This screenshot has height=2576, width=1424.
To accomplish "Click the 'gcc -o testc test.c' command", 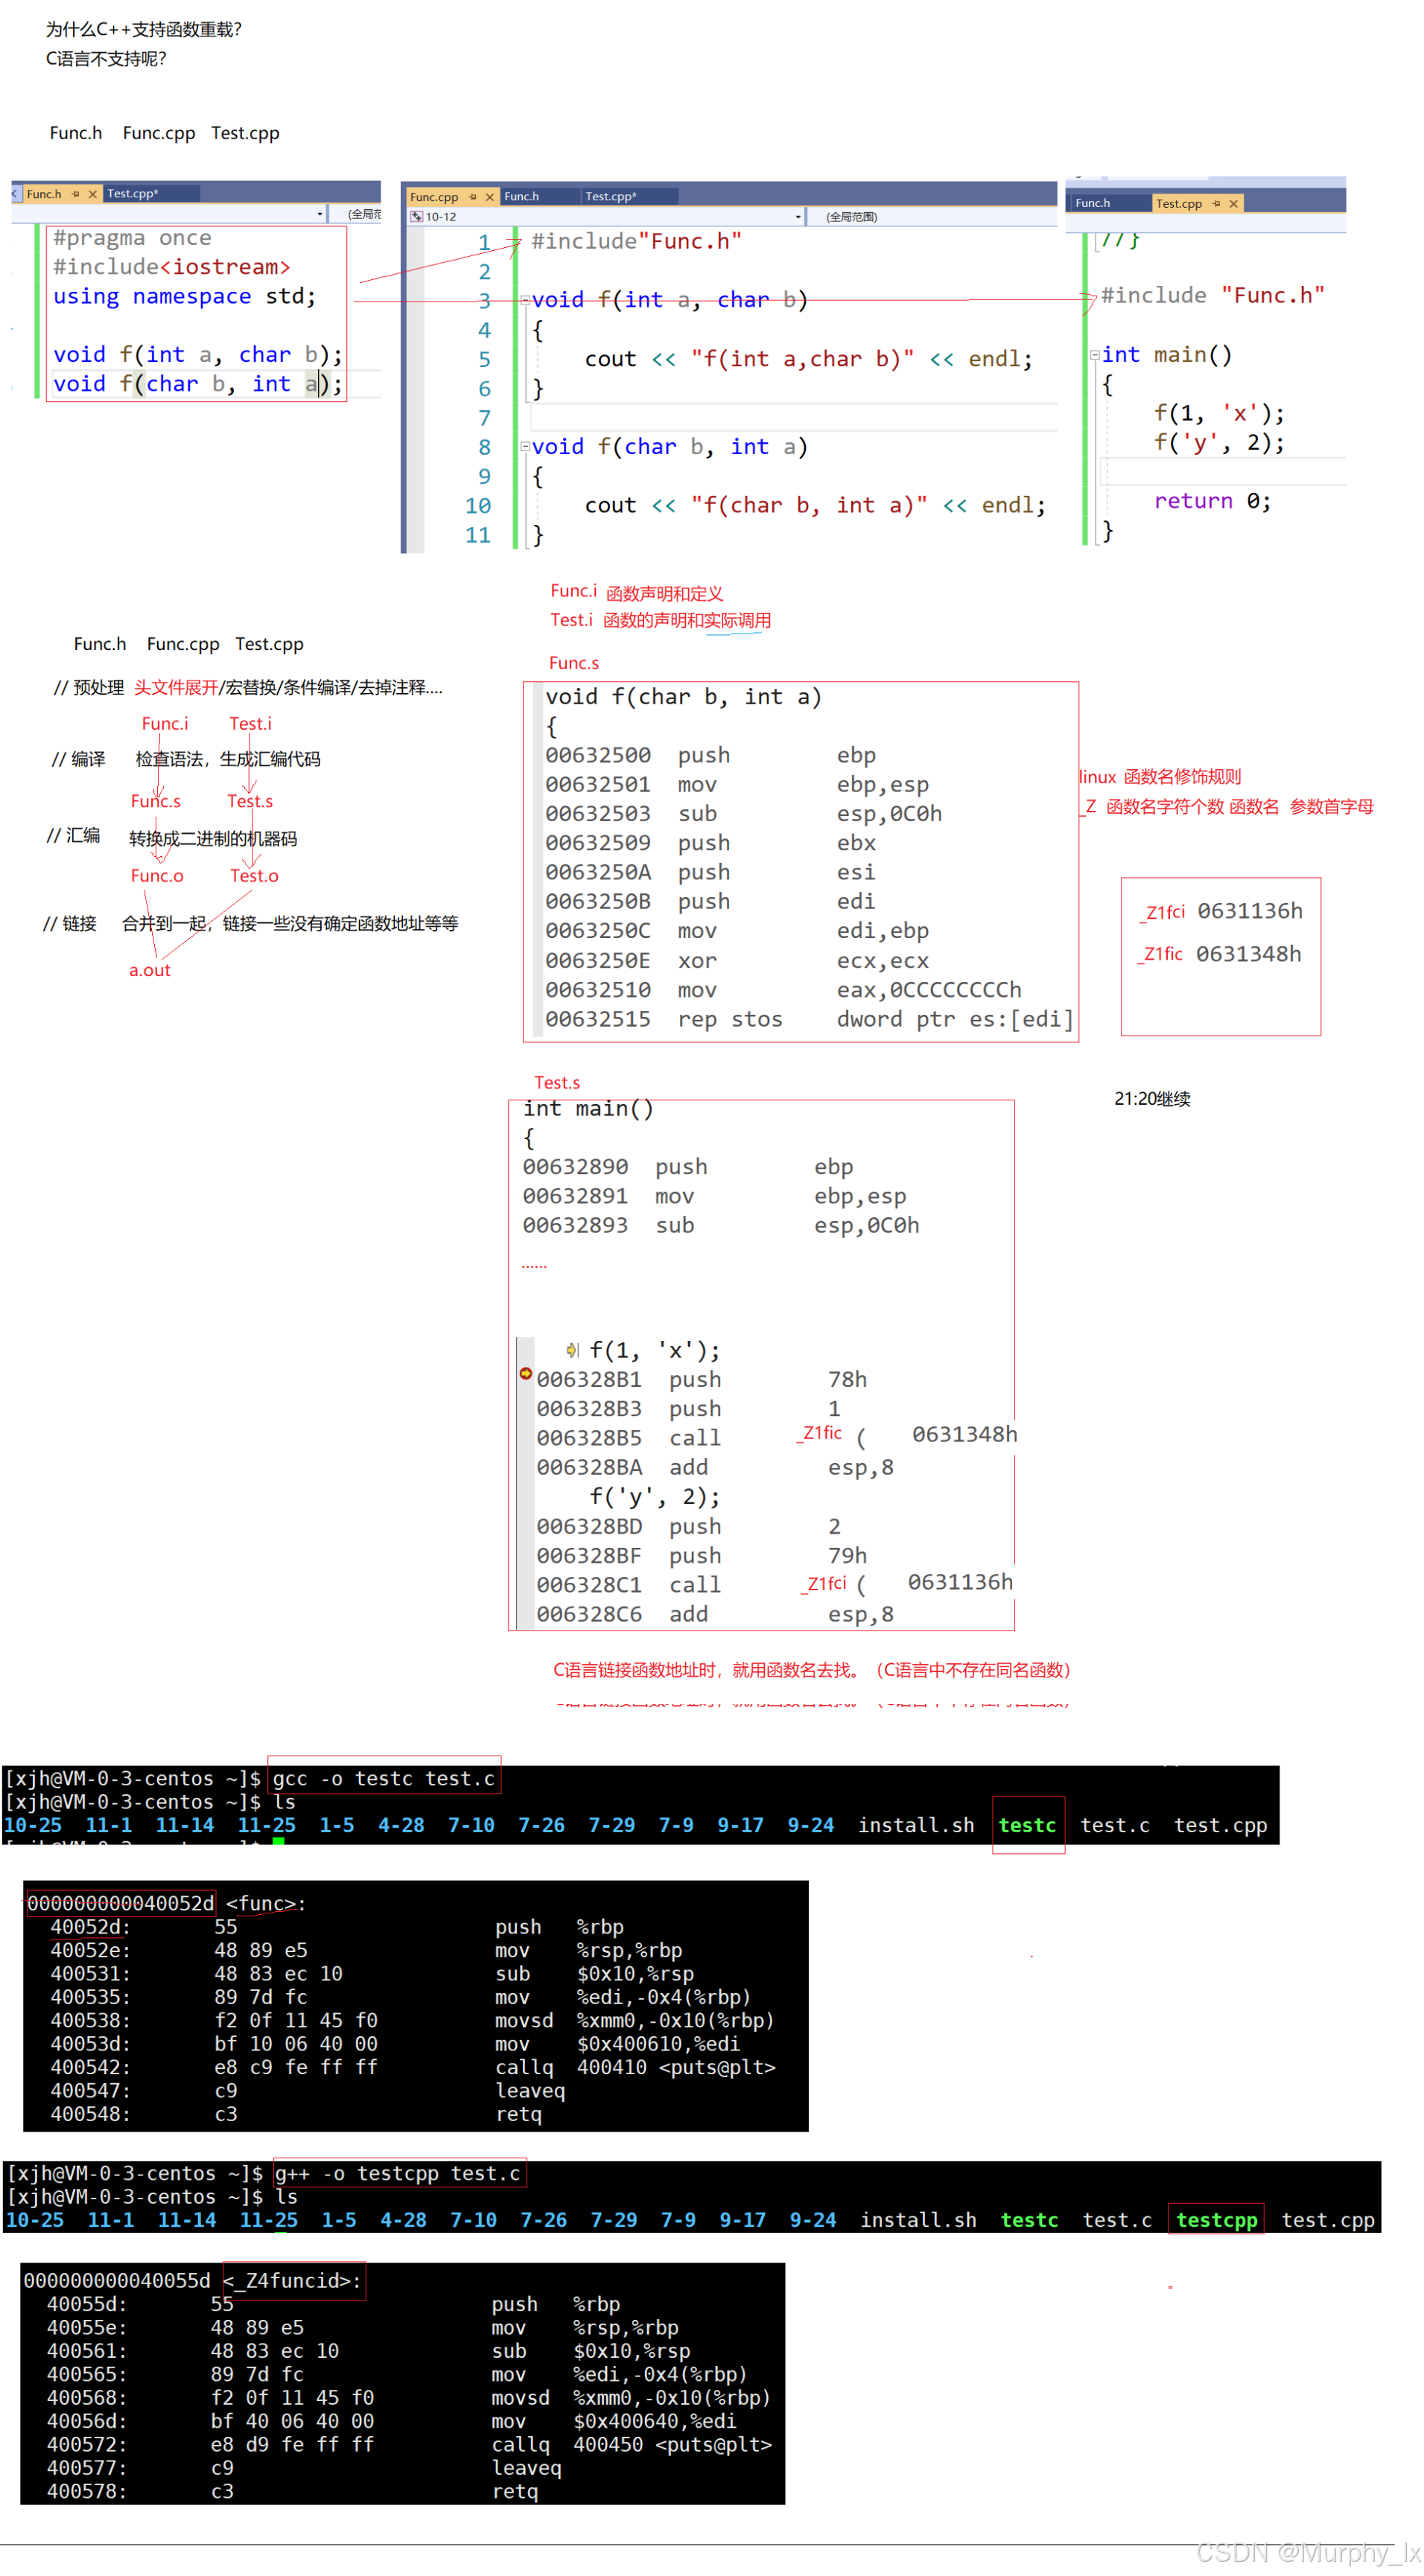I will pyautogui.click(x=384, y=1778).
